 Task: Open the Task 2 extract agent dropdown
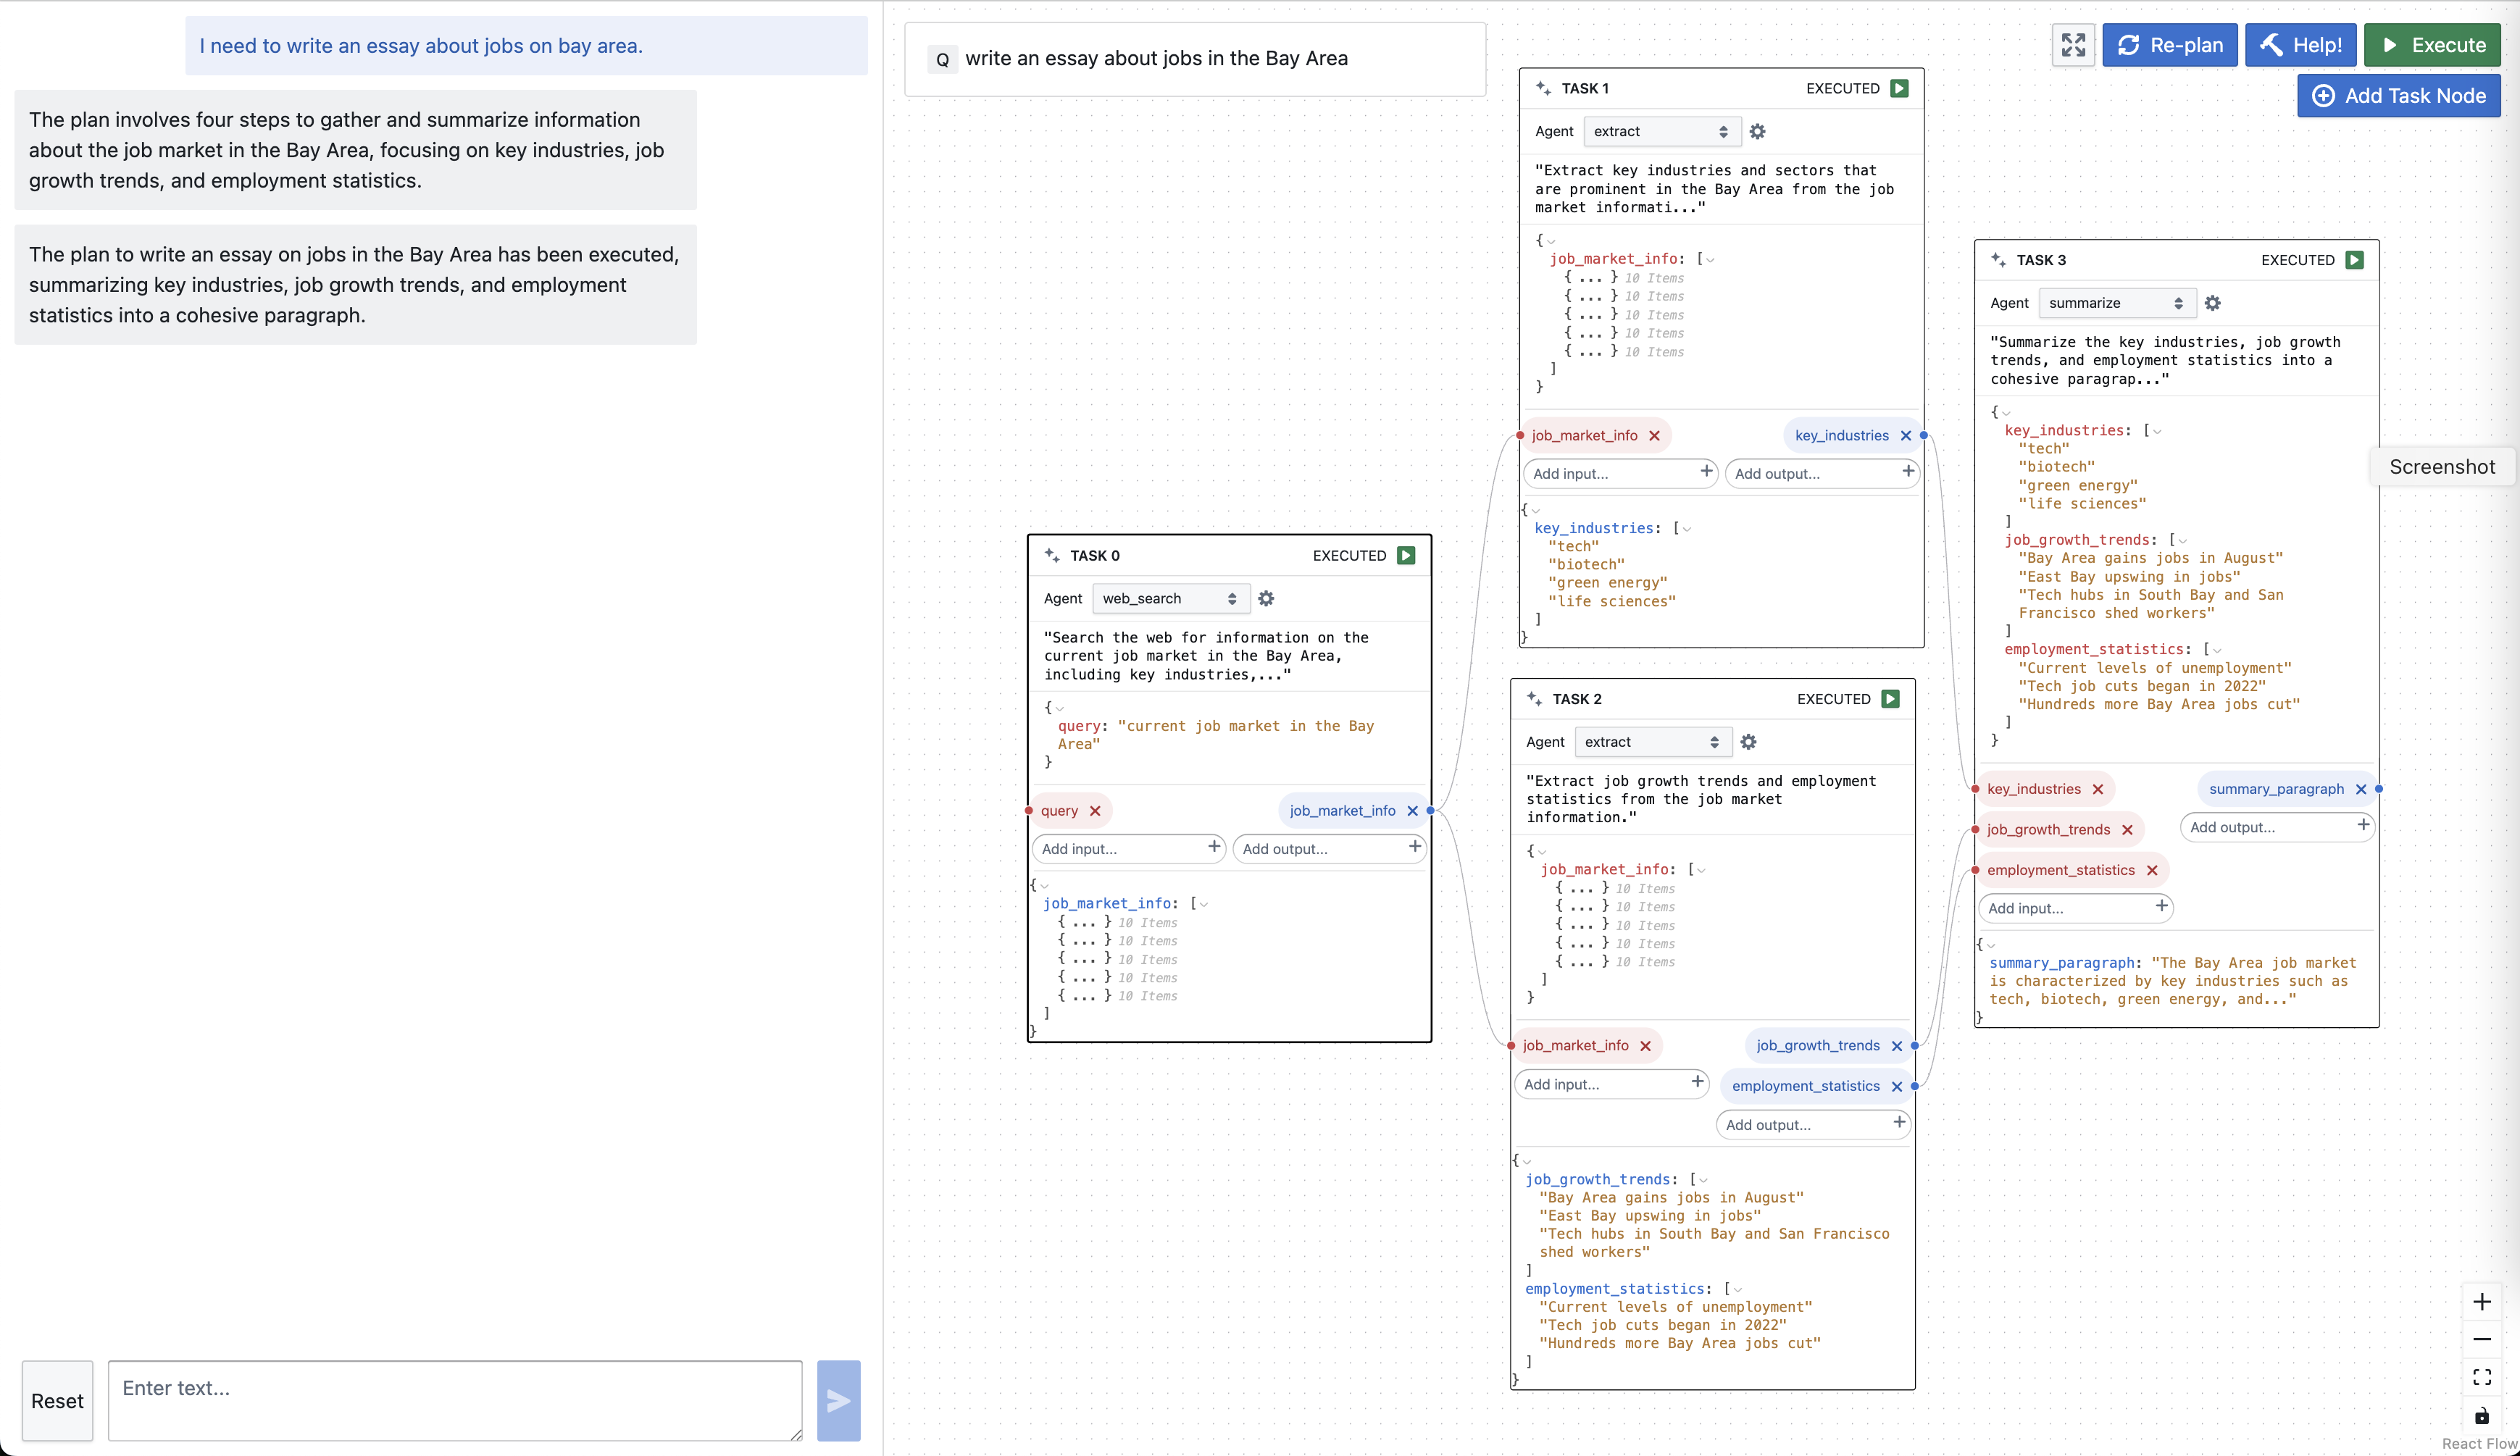click(1652, 742)
